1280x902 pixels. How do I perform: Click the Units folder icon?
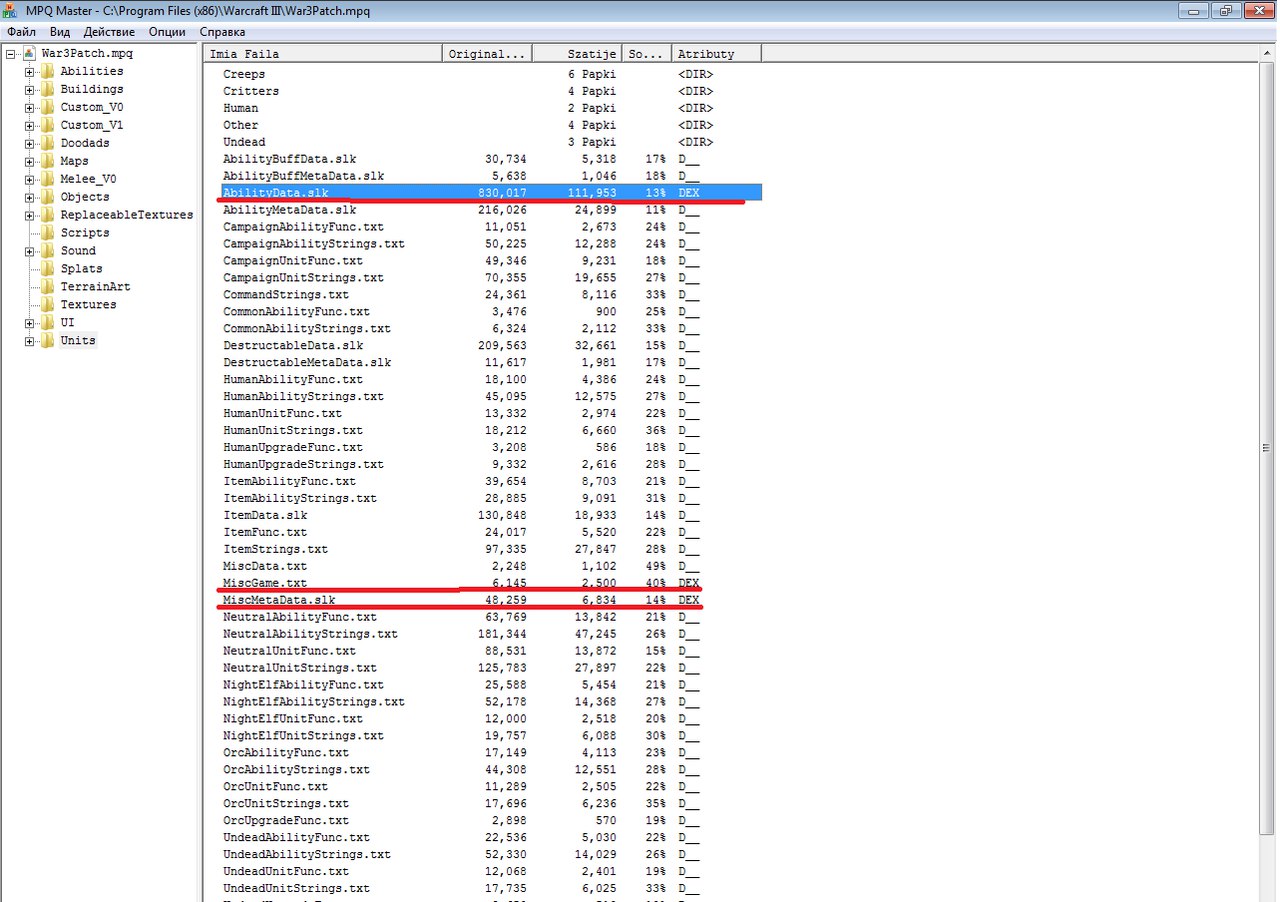click(47, 341)
